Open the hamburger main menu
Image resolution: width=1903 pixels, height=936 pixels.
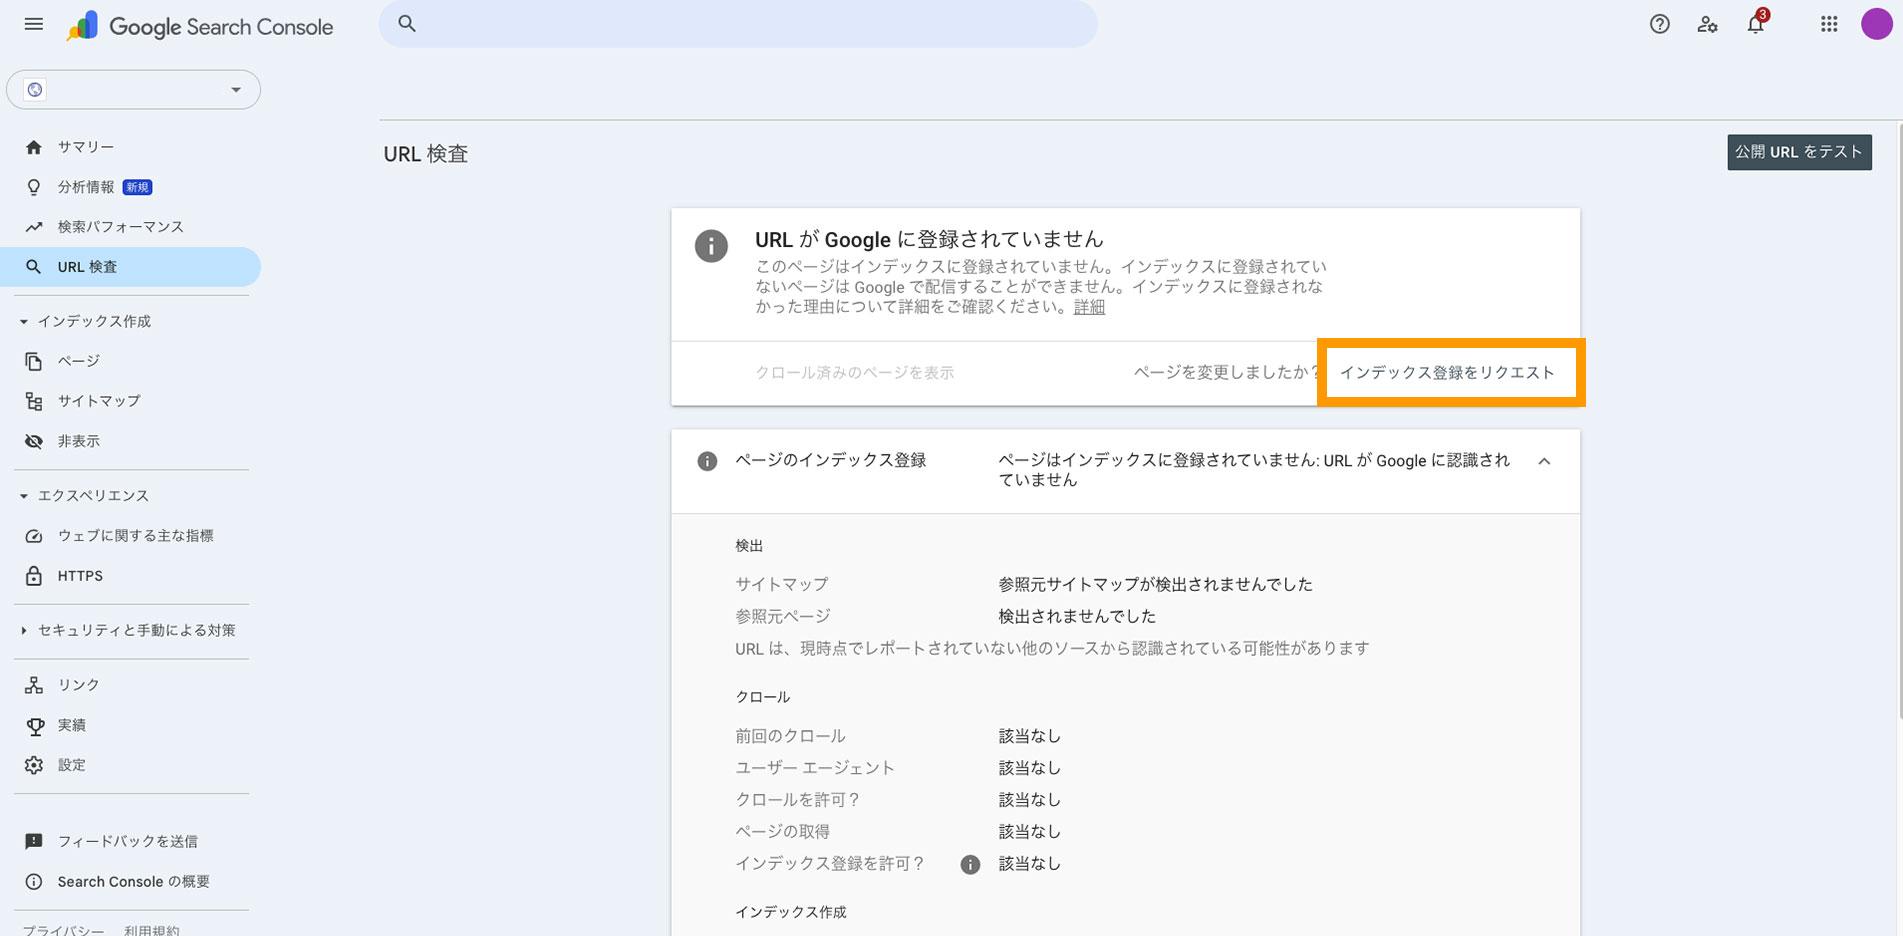[34, 24]
